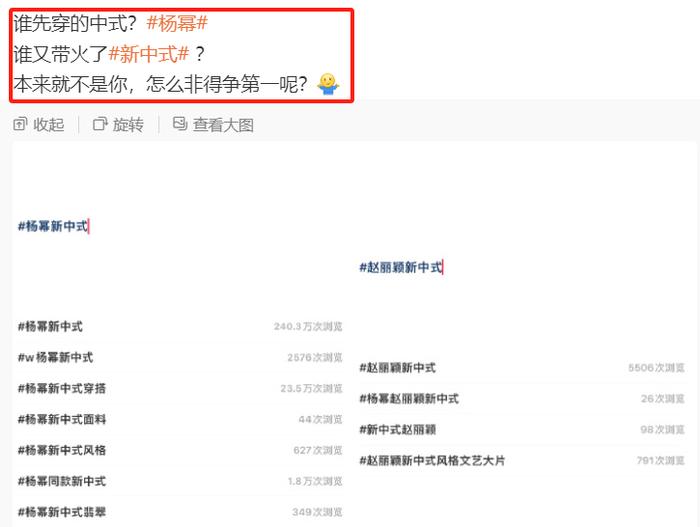Select the #w杨幂新中式 suggestion
This screenshot has width=700, height=527.
tap(180, 358)
